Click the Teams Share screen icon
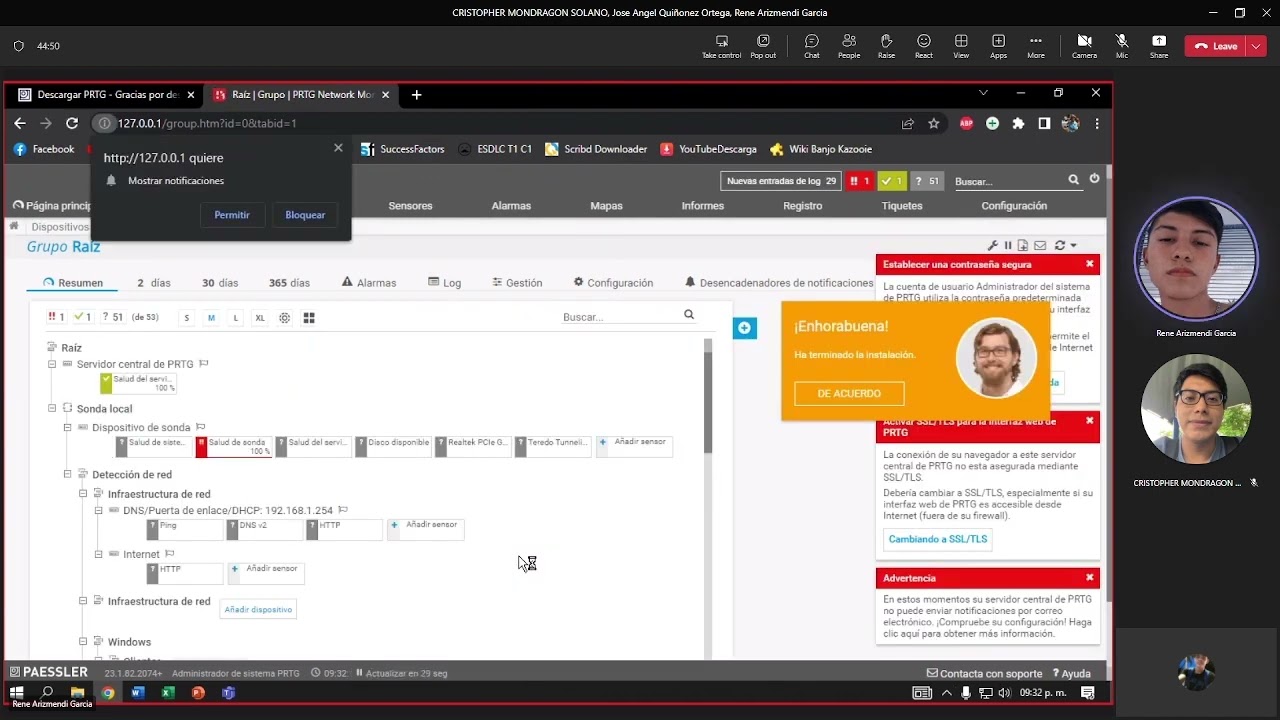The width and height of the screenshot is (1280, 720). point(1159,45)
